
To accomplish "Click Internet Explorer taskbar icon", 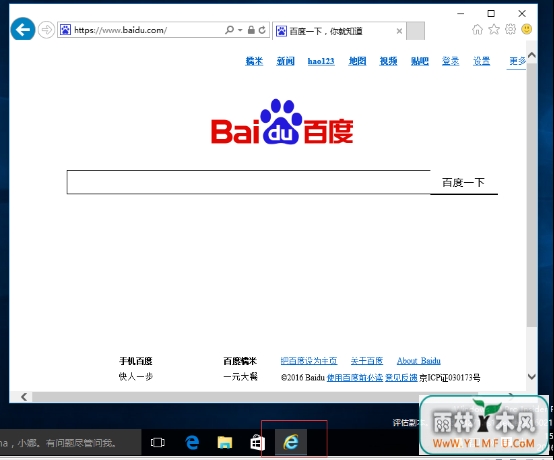I will [x=291, y=442].
